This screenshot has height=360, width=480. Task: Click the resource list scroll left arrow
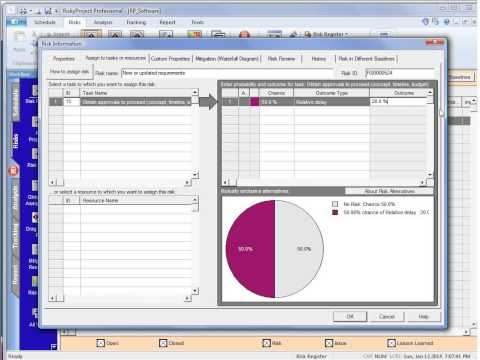click(52, 298)
